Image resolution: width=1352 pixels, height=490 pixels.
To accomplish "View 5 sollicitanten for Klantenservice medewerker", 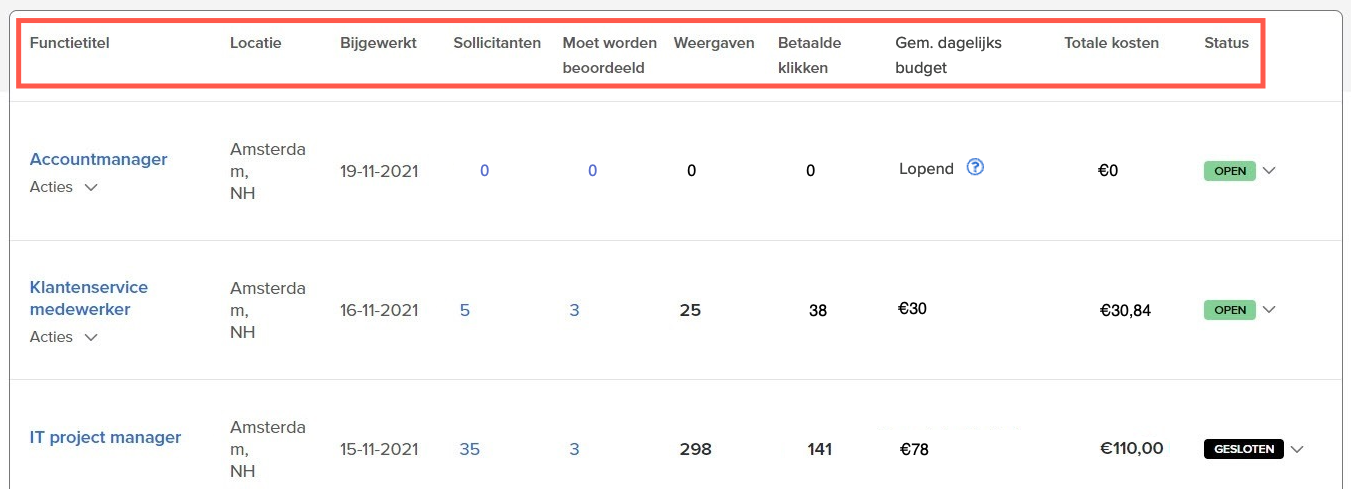I will click(465, 310).
